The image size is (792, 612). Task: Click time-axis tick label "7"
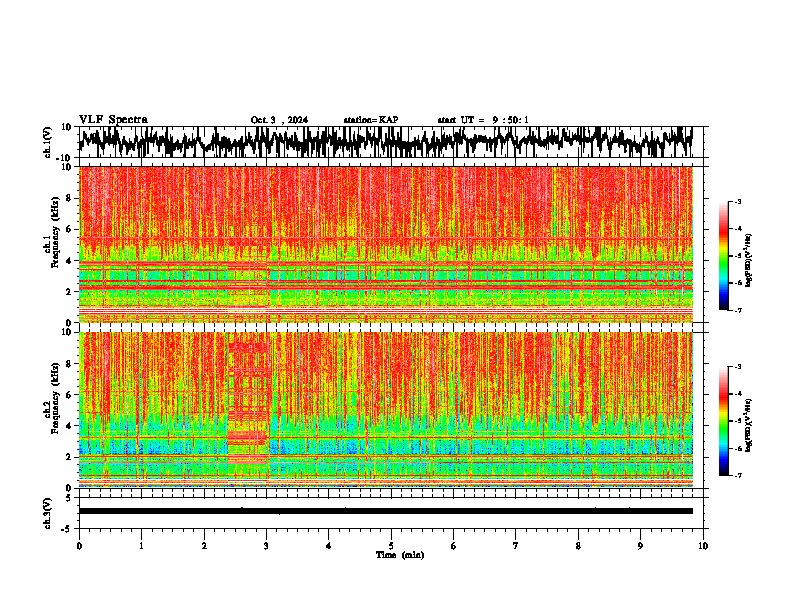516,546
